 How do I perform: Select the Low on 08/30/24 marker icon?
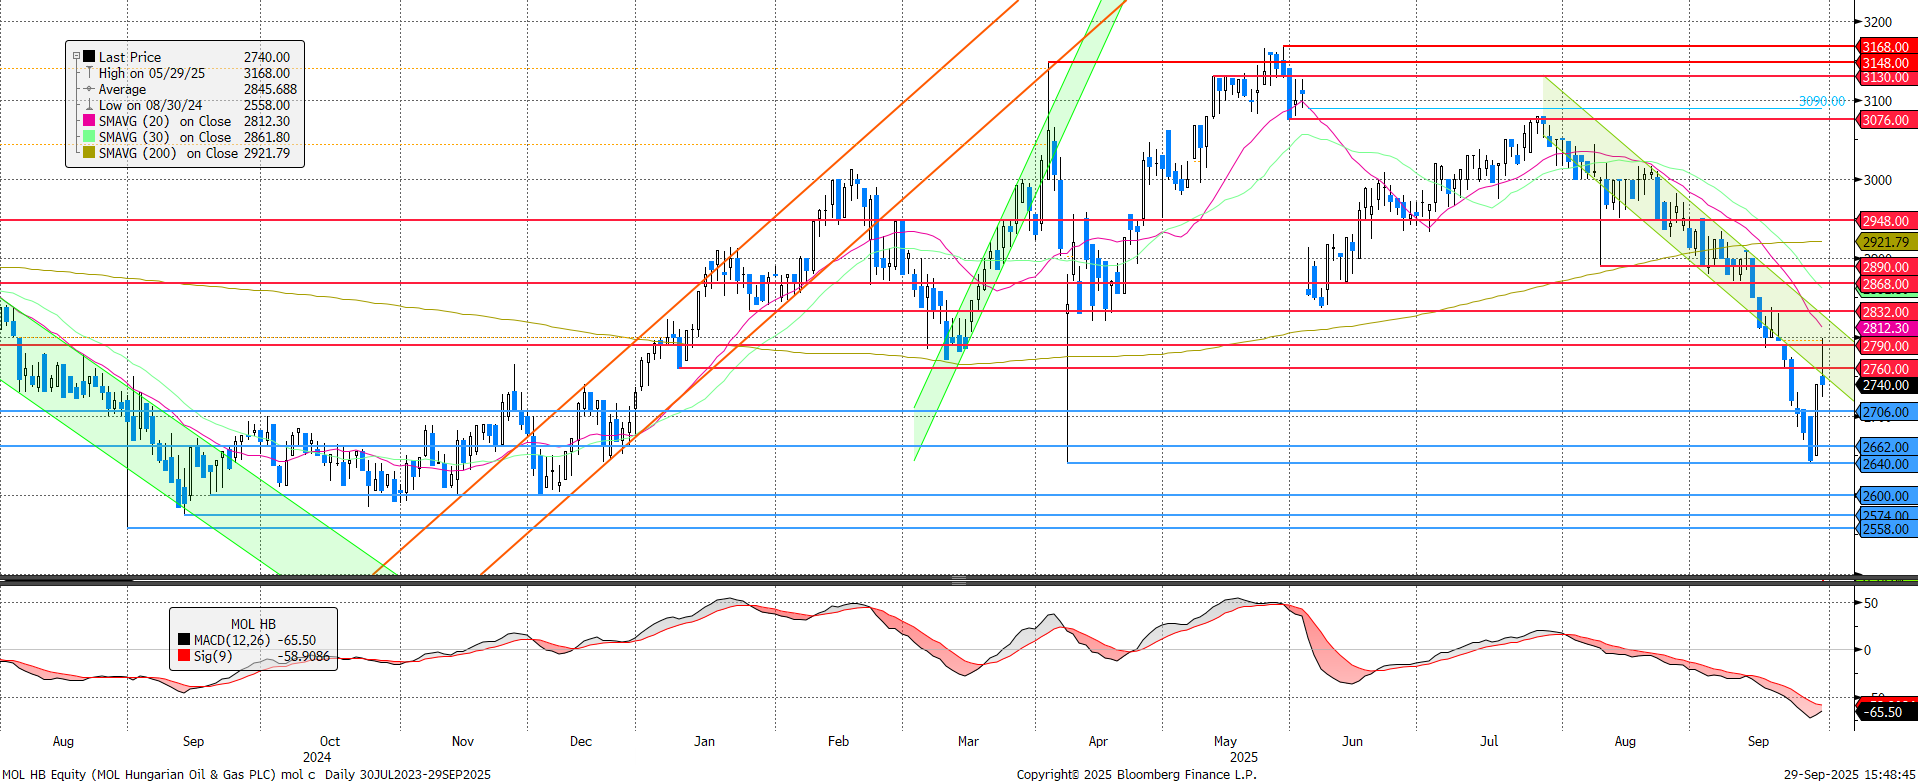[x=90, y=105]
